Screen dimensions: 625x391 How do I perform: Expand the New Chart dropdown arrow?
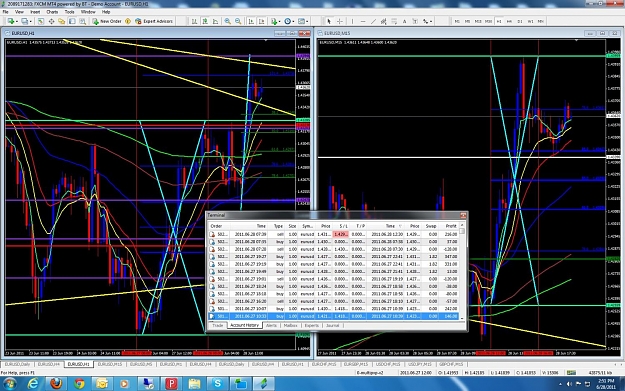(16, 22)
